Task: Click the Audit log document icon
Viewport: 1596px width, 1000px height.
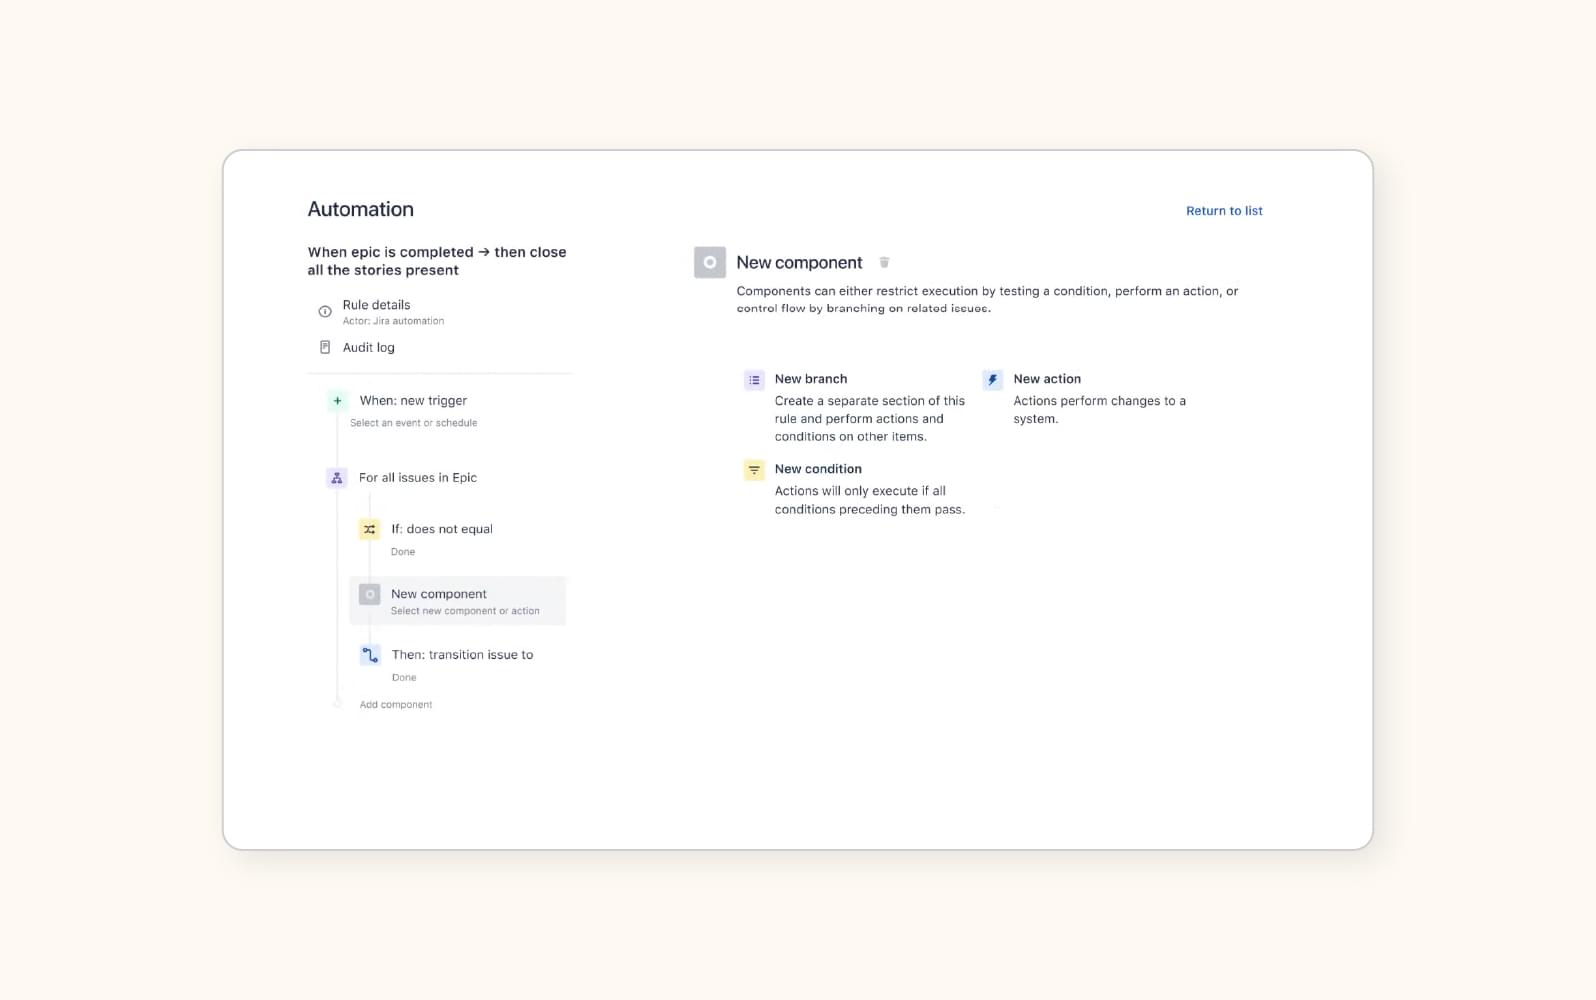Action: [325, 347]
